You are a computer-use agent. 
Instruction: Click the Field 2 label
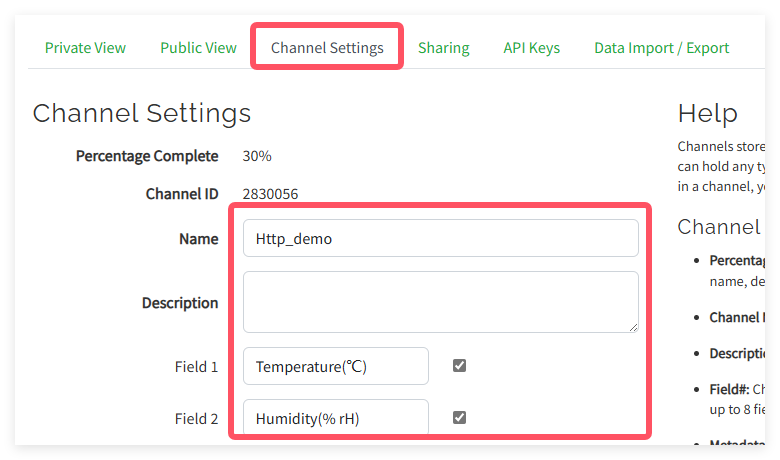196,419
